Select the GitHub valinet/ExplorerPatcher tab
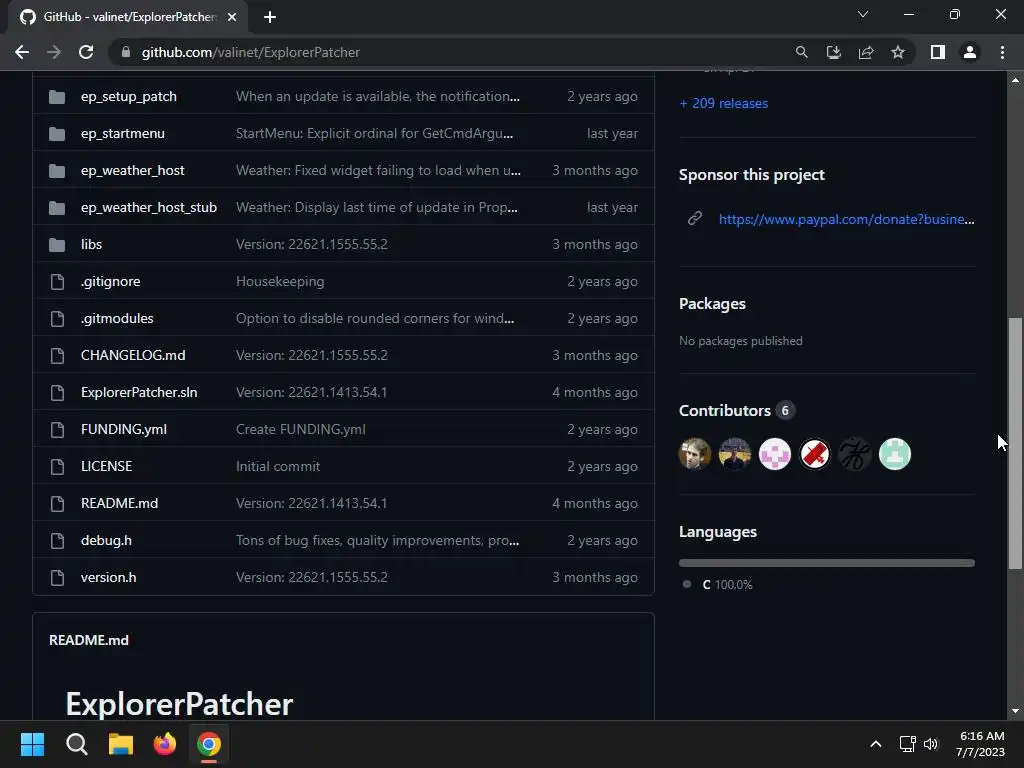Viewport: 1024px width, 768px height. click(127, 17)
